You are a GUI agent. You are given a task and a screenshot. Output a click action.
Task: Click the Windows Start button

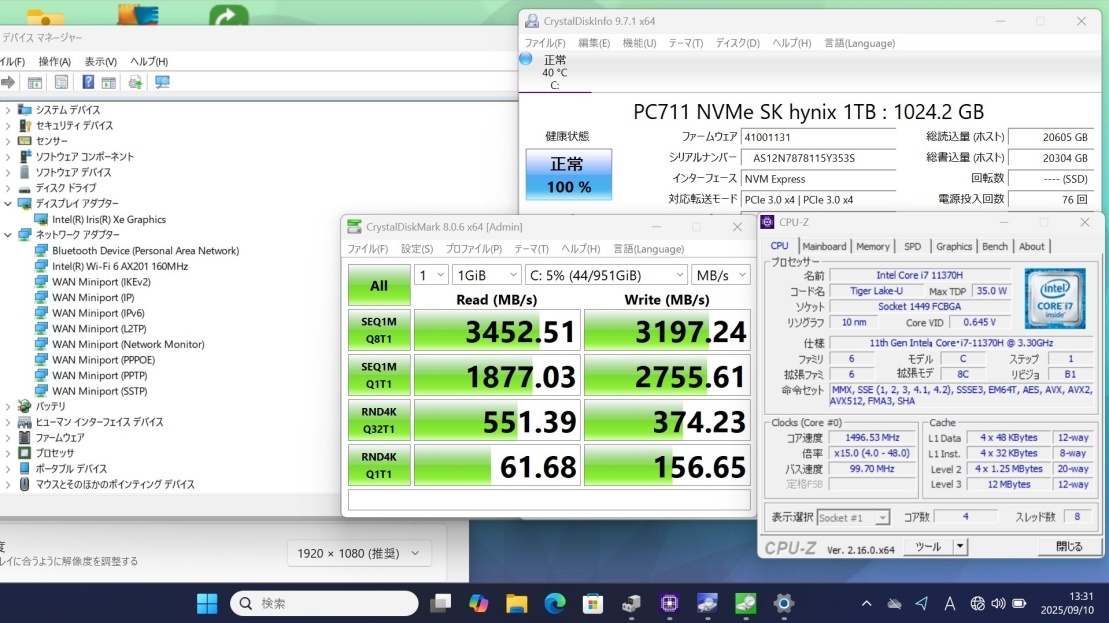click(207, 603)
